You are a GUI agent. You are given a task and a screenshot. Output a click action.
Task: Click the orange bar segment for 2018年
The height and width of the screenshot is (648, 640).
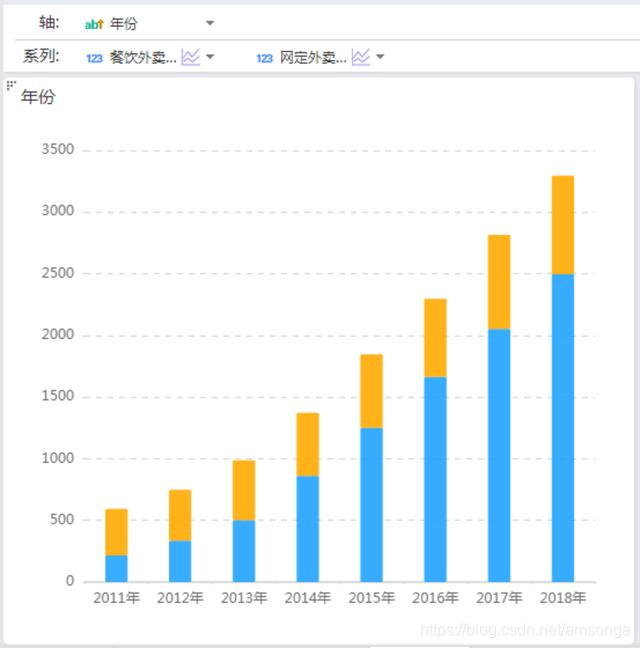(x=563, y=225)
